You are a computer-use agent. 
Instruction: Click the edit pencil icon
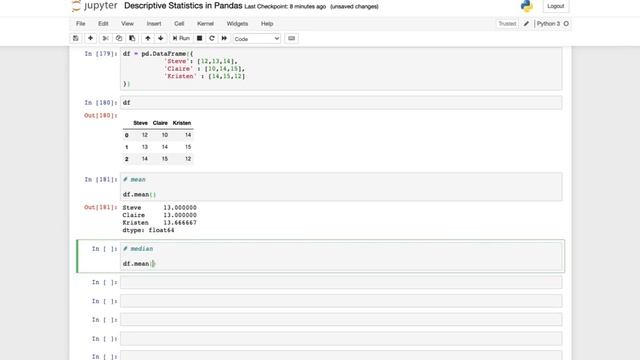(x=526, y=24)
